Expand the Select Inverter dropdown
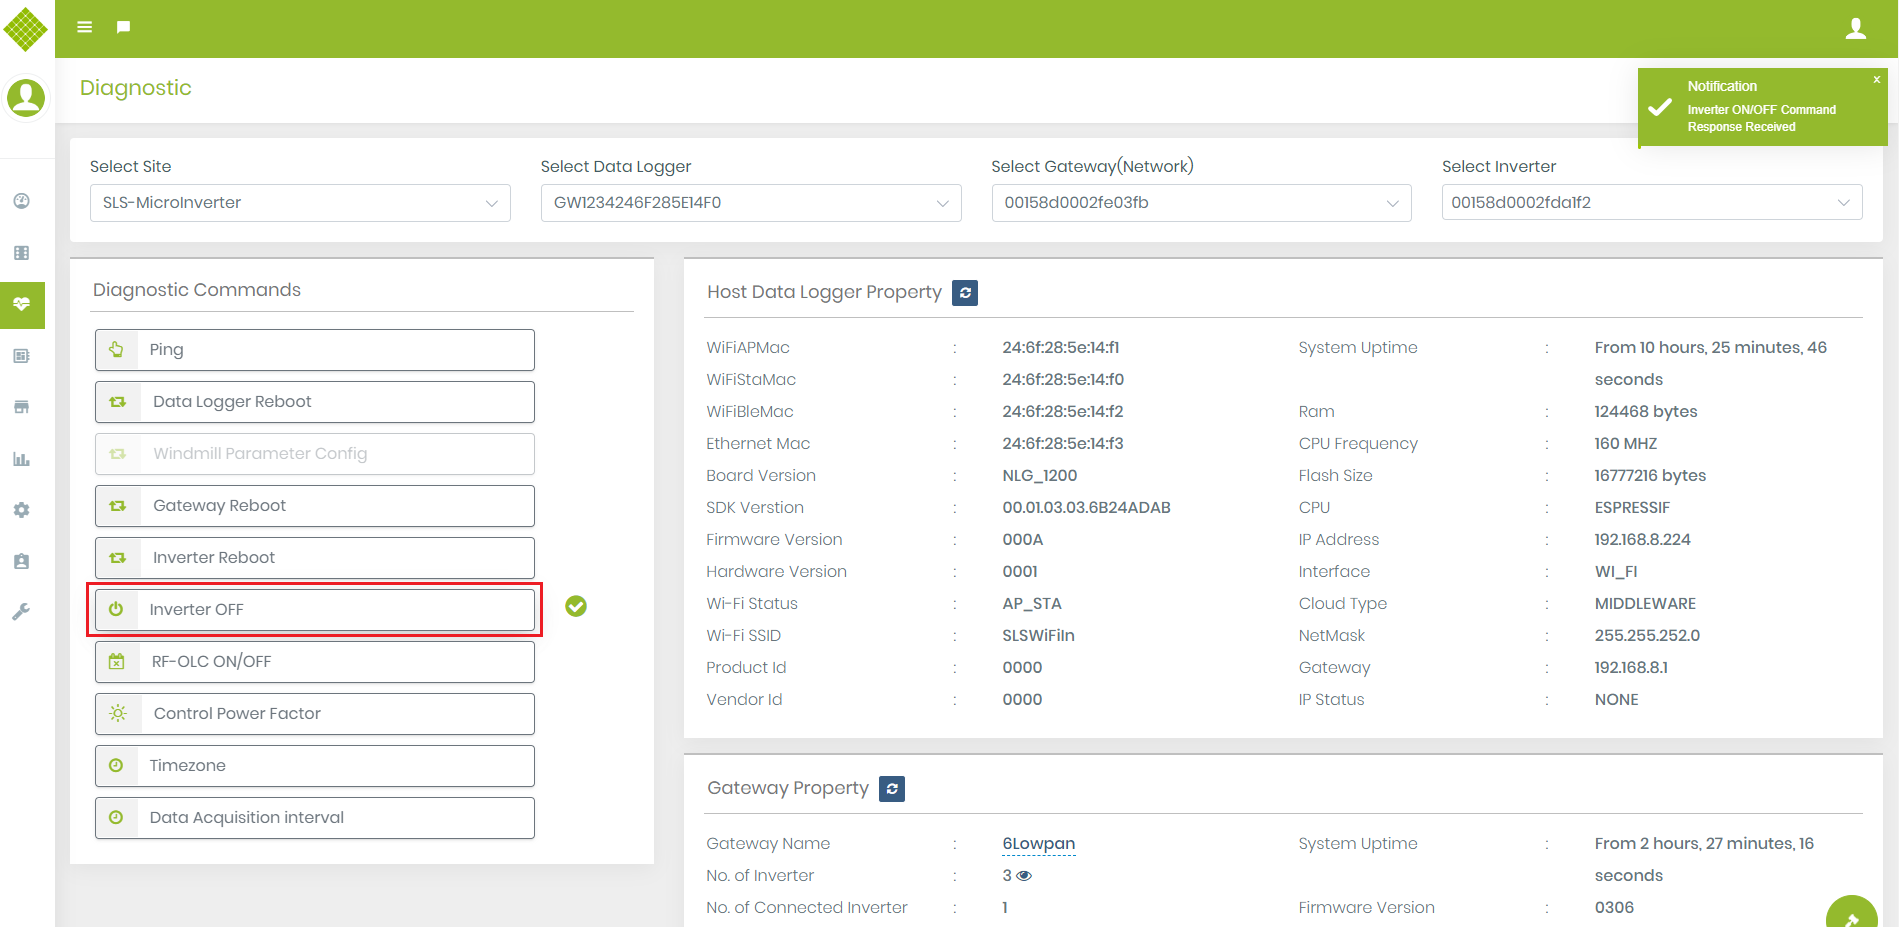Image resolution: width=1899 pixels, height=927 pixels. click(x=1651, y=203)
